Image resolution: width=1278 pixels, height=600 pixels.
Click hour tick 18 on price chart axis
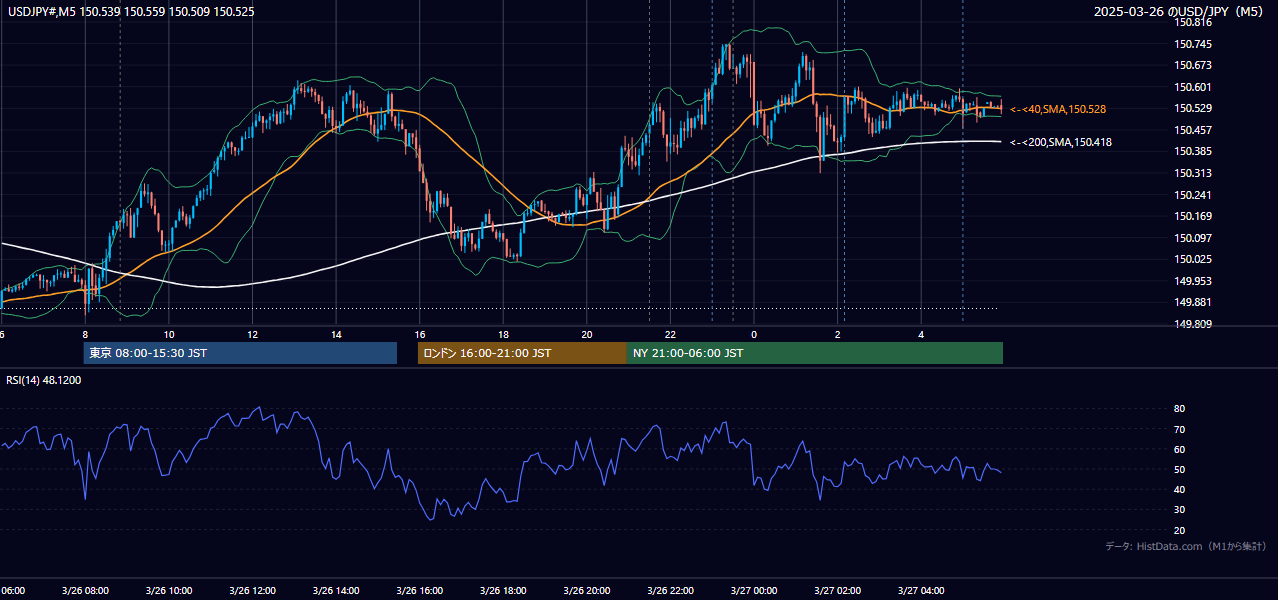[503, 334]
